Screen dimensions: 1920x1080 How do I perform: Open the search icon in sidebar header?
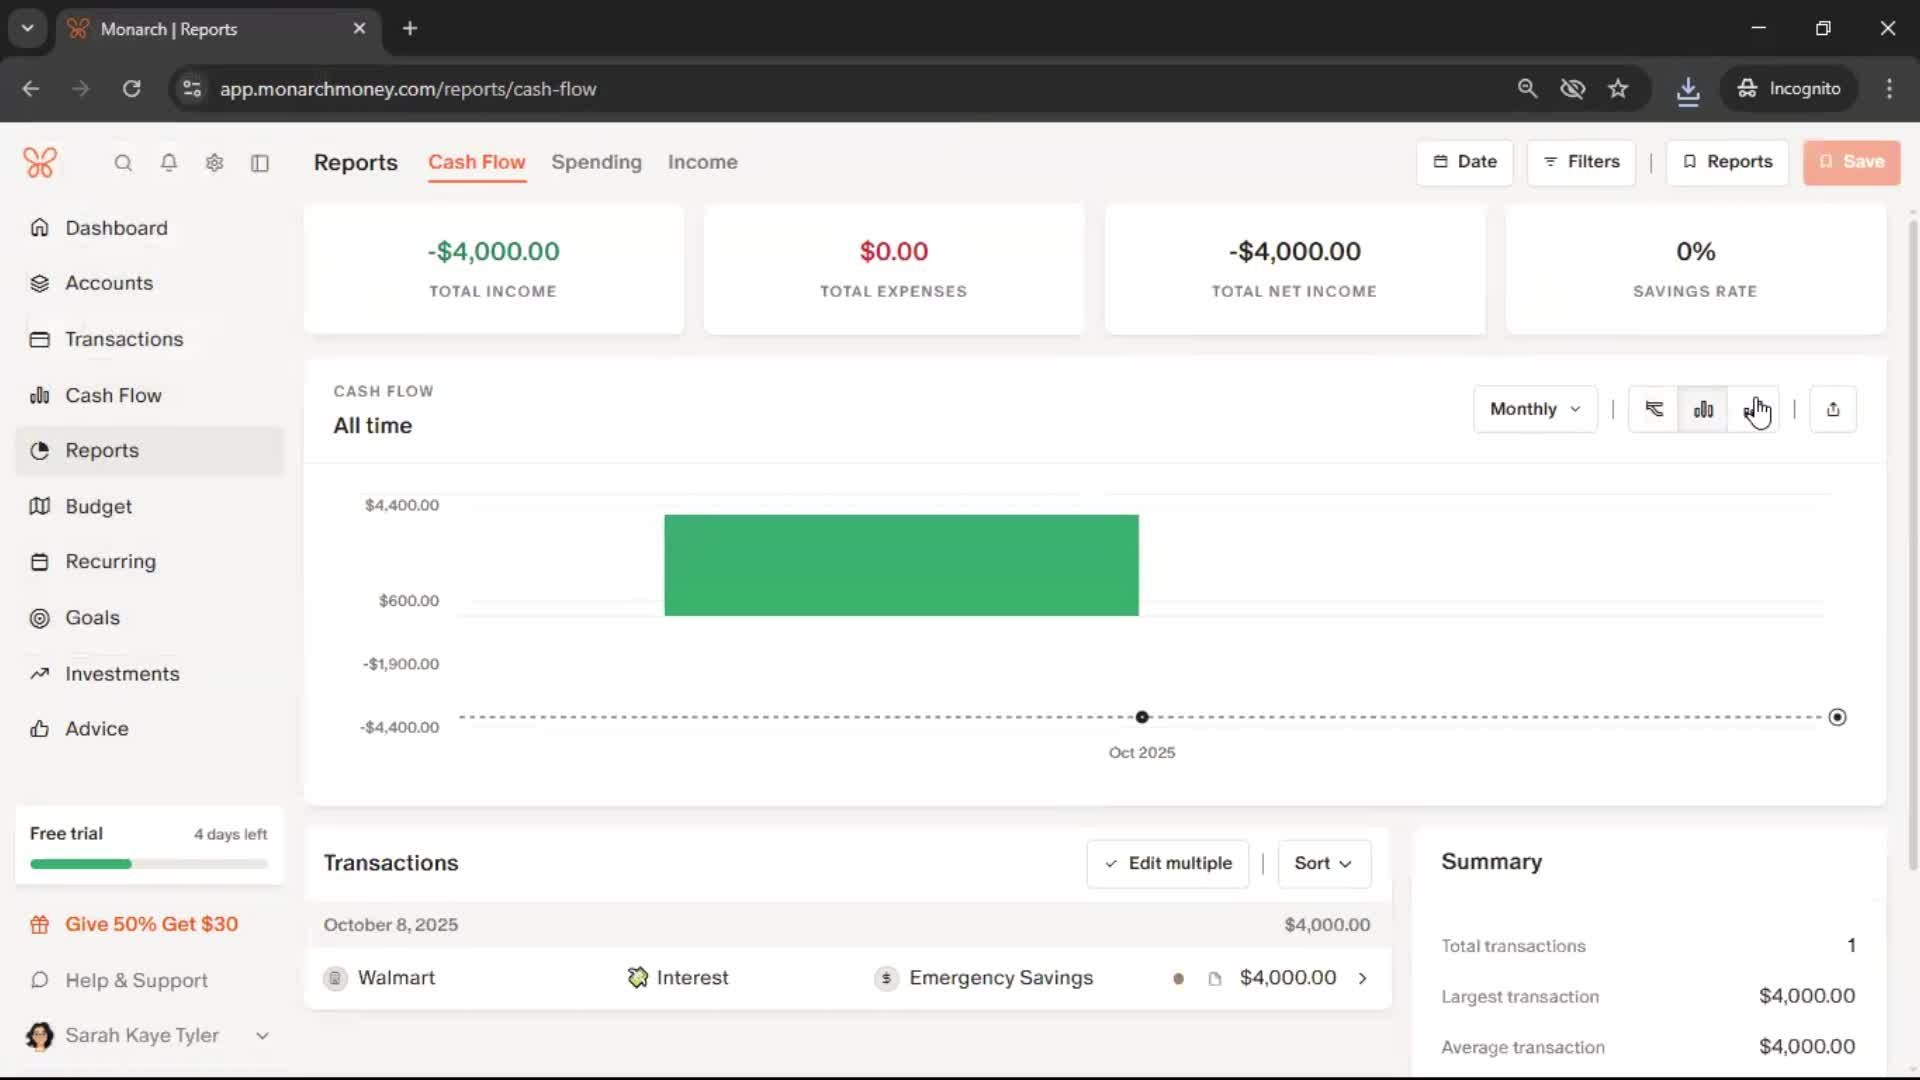(x=123, y=163)
